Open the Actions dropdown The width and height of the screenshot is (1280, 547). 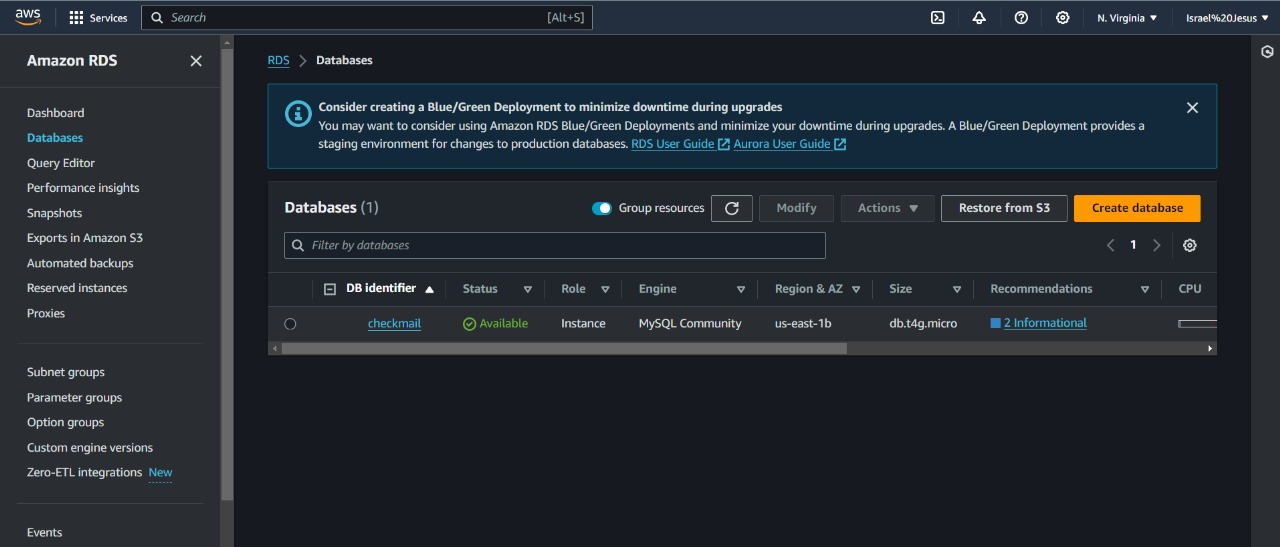coord(888,208)
